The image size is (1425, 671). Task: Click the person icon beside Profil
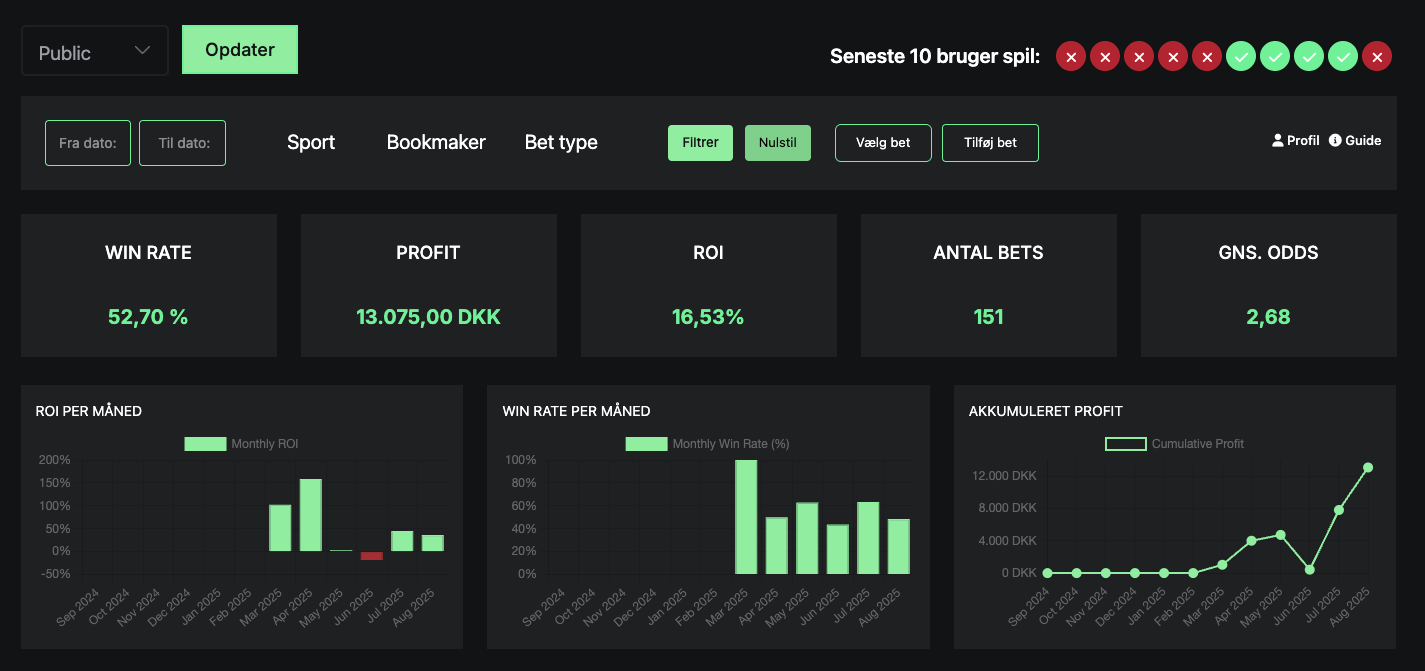point(1277,141)
